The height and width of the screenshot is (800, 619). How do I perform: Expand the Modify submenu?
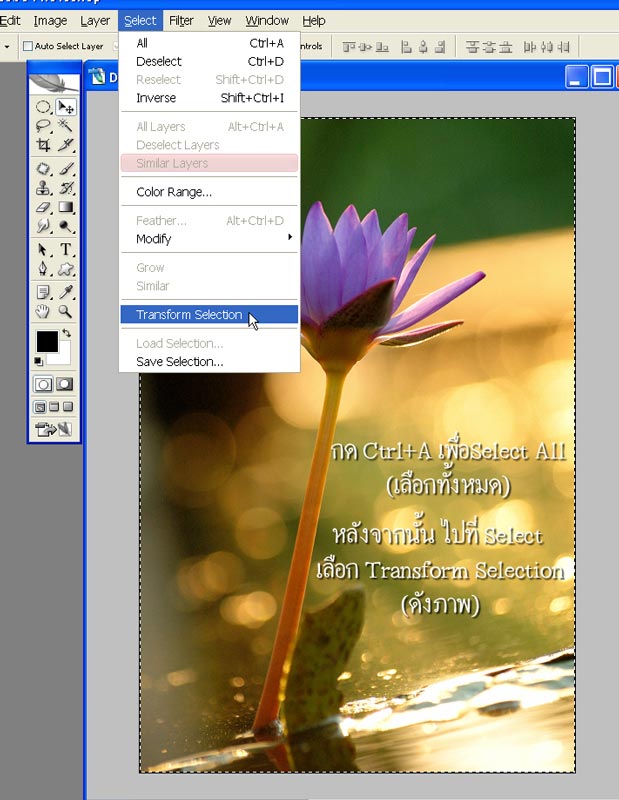coord(209,239)
